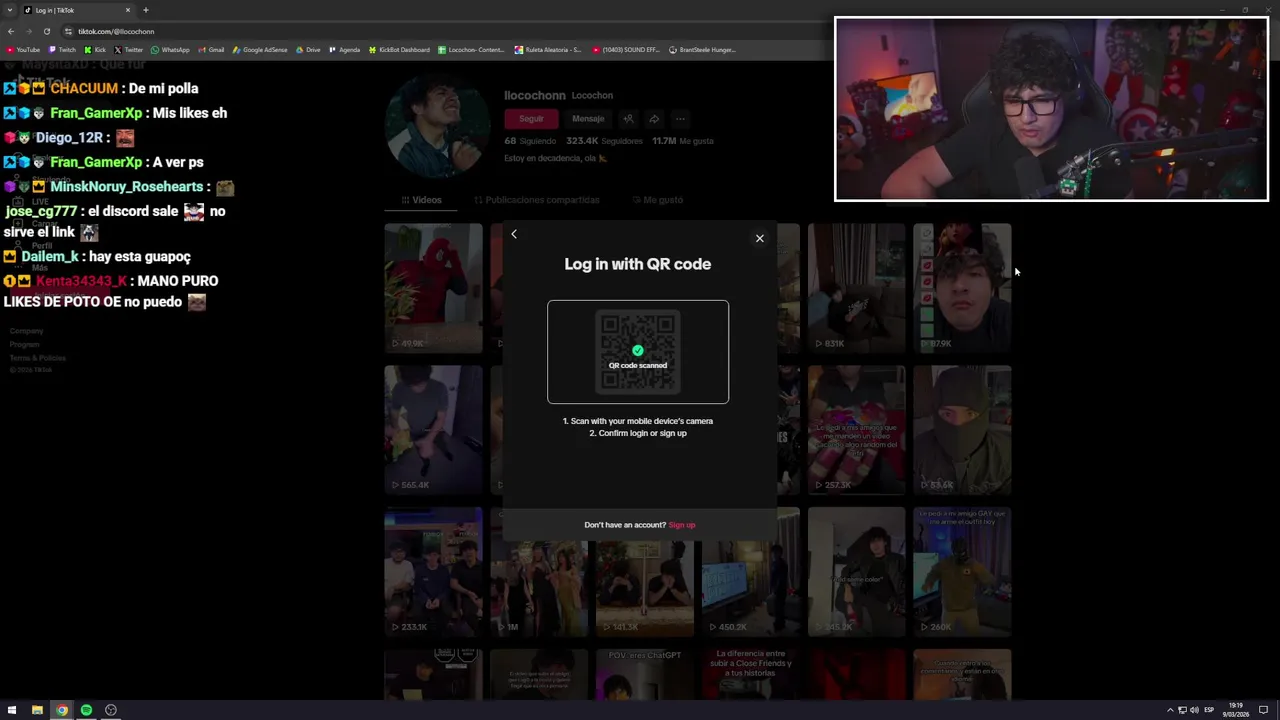Screen dimensions: 1280x720
Task: Open the Twitter bookmark
Action: [129, 50]
